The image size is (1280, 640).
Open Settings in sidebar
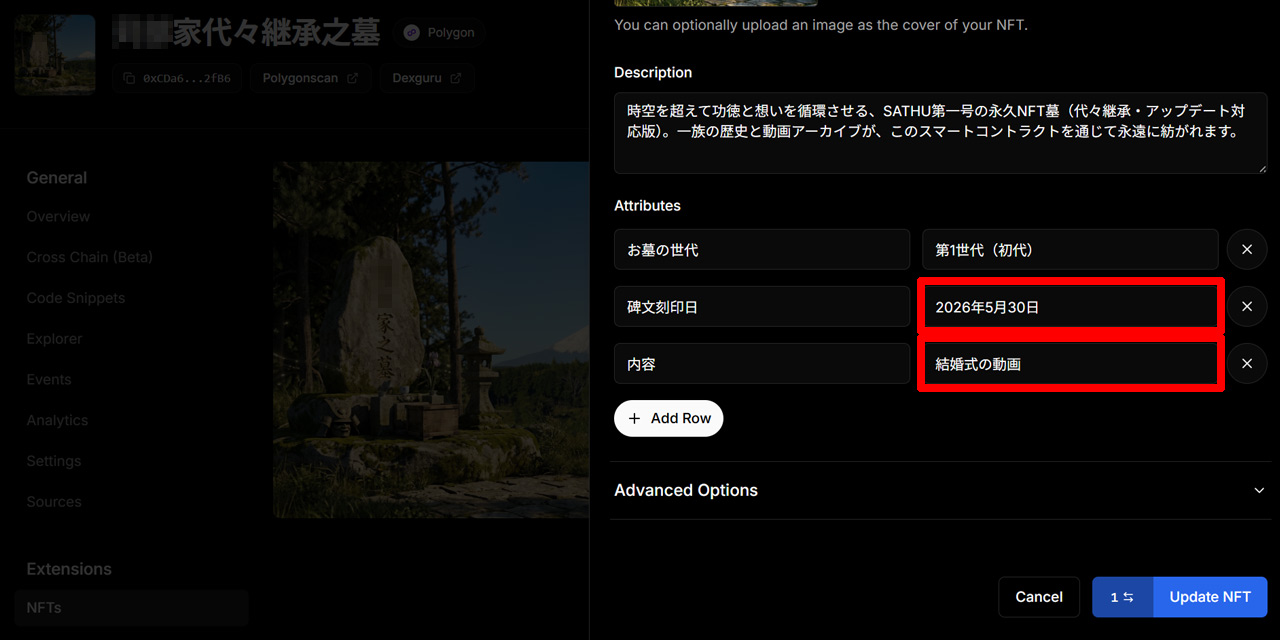coord(54,461)
